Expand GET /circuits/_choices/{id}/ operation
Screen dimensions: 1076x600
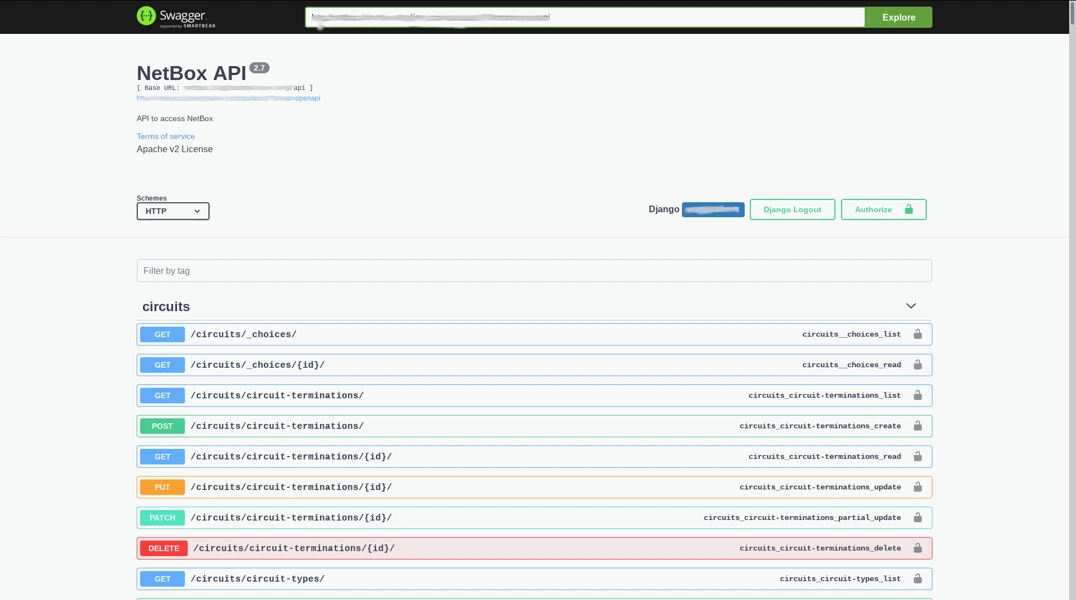tap(534, 365)
